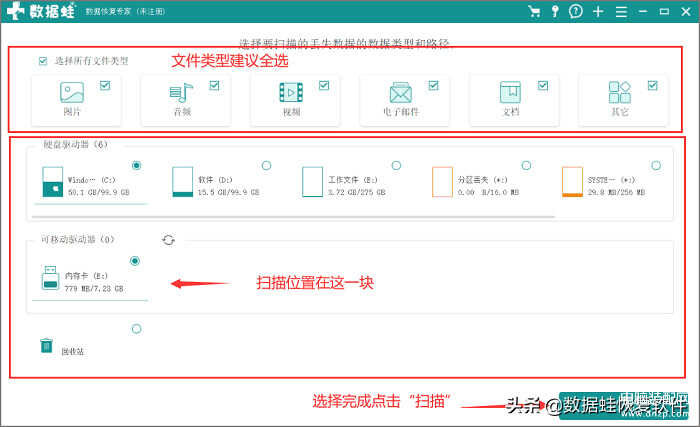
Task: Select the recycle bin radio button
Action: (137, 329)
